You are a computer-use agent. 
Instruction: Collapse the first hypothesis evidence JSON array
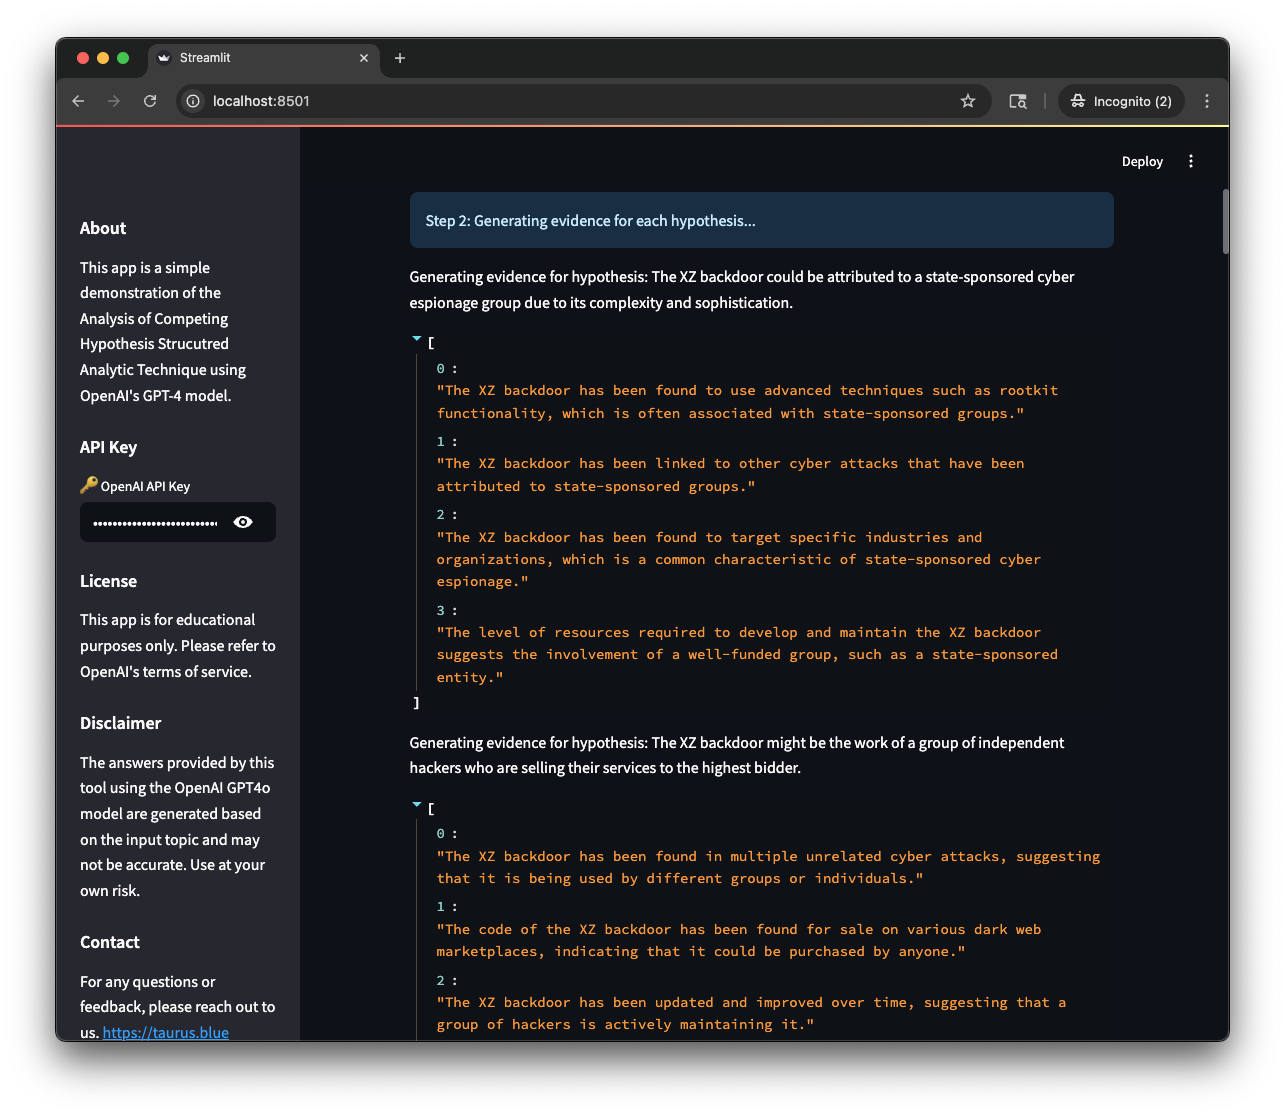click(417, 339)
